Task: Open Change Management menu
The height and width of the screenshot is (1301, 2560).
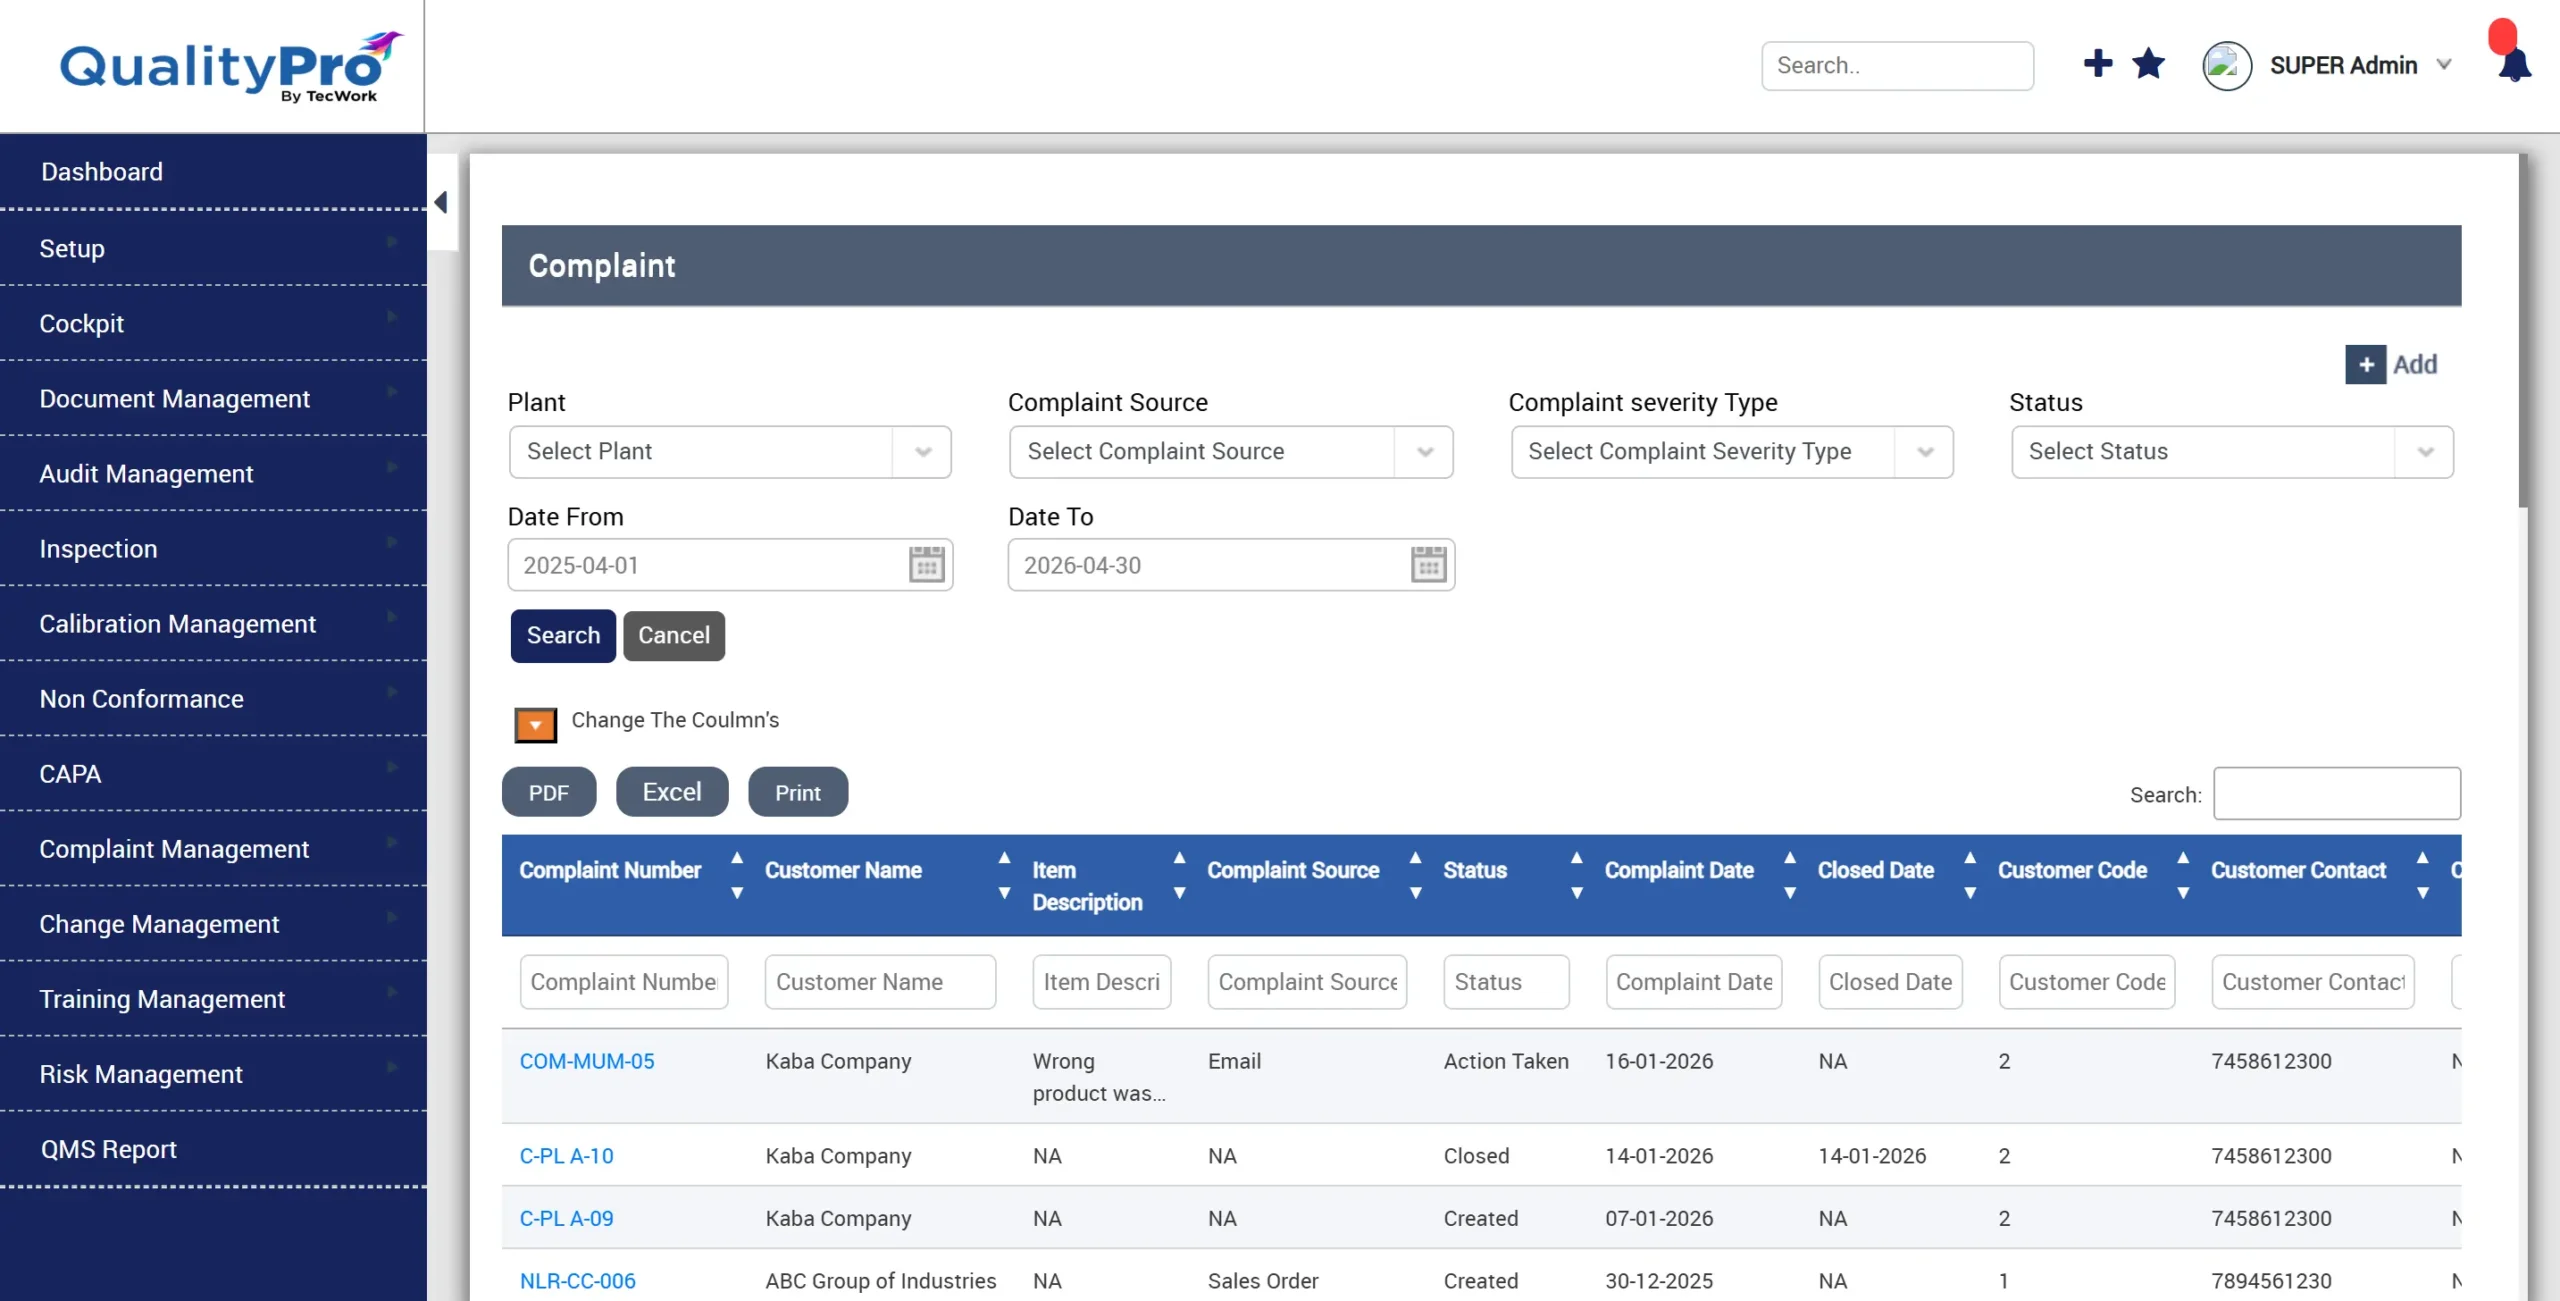Action: pos(213,923)
